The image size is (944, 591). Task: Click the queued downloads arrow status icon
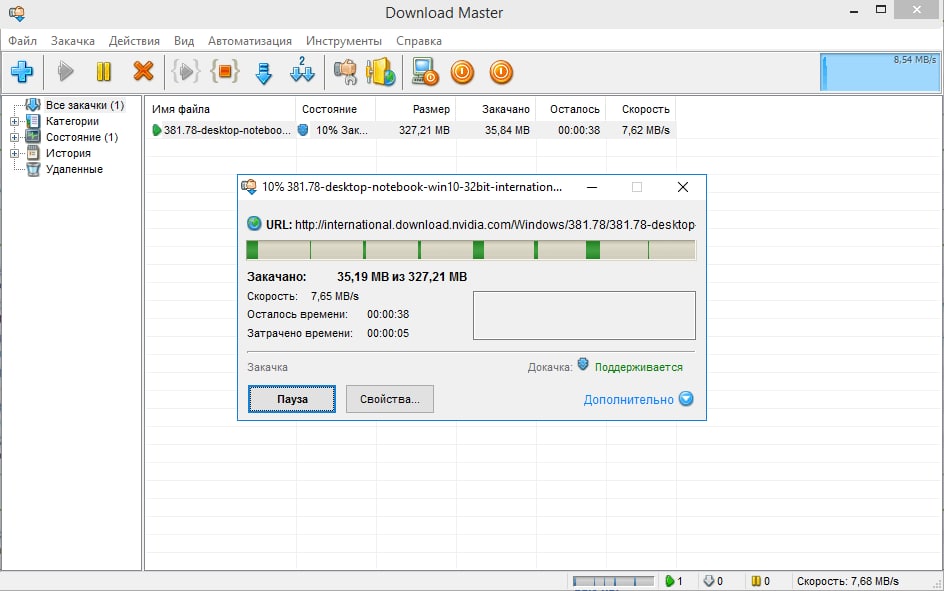pos(709,581)
